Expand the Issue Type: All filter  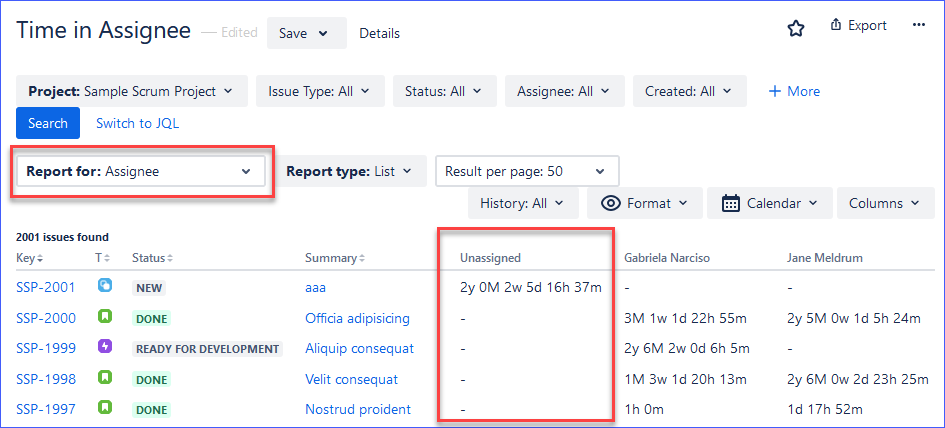coord(320,91)
